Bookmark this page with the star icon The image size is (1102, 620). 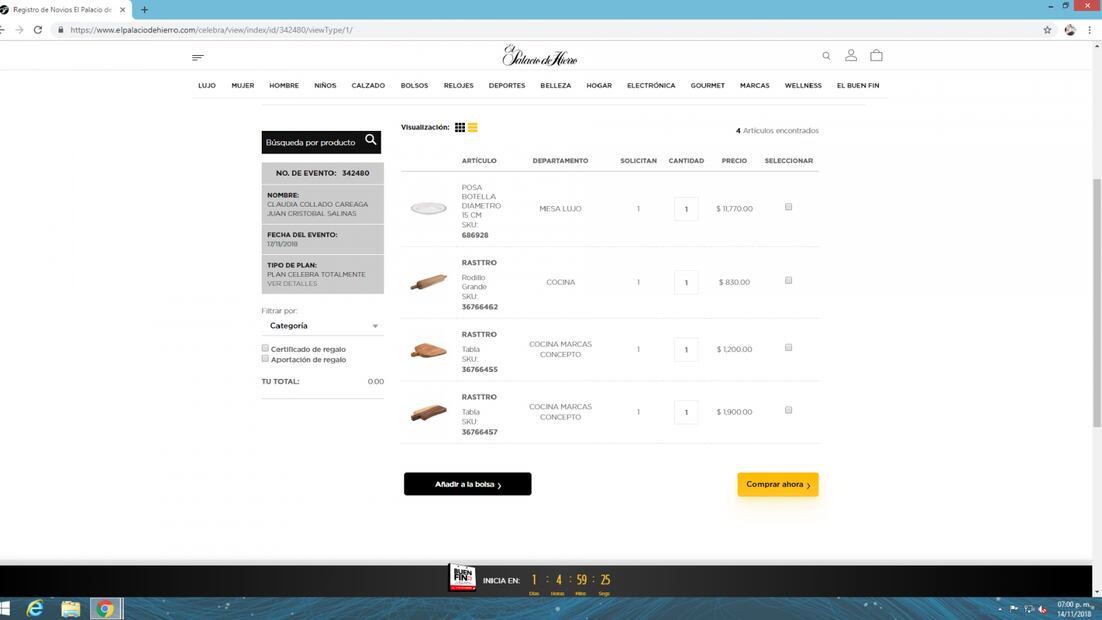(x=1047, y=30)
